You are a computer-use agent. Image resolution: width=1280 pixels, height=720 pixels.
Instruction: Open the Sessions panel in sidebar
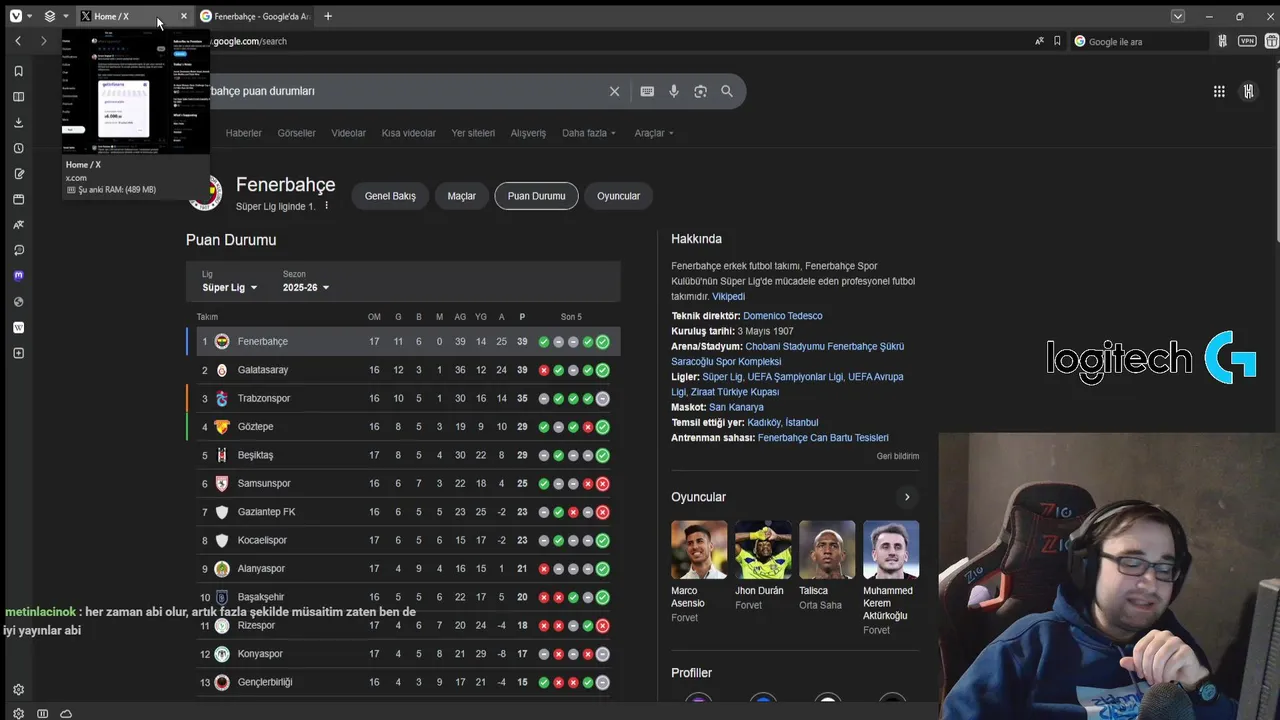18,250
